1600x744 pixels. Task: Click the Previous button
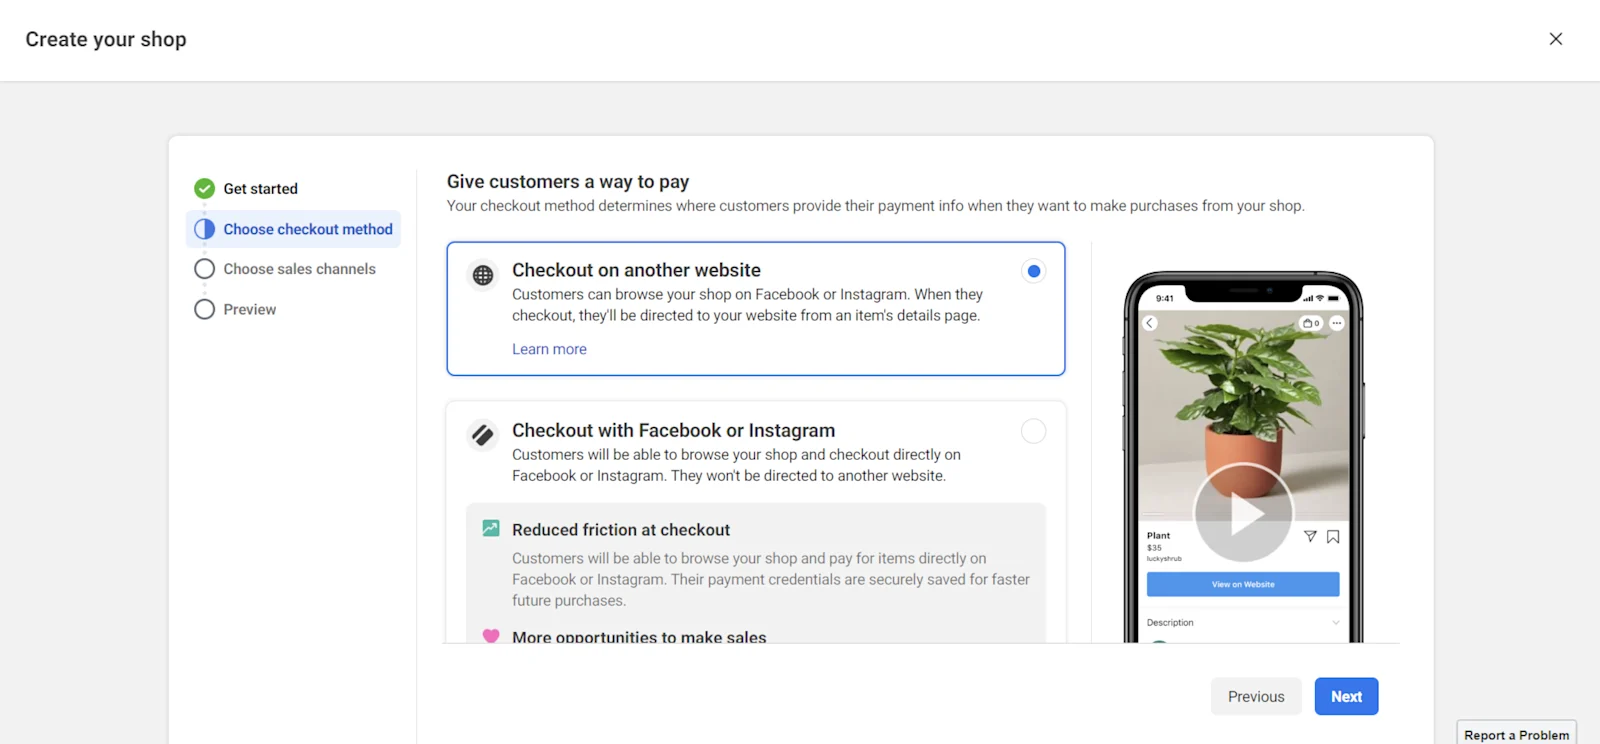(x=1255, y=696)
